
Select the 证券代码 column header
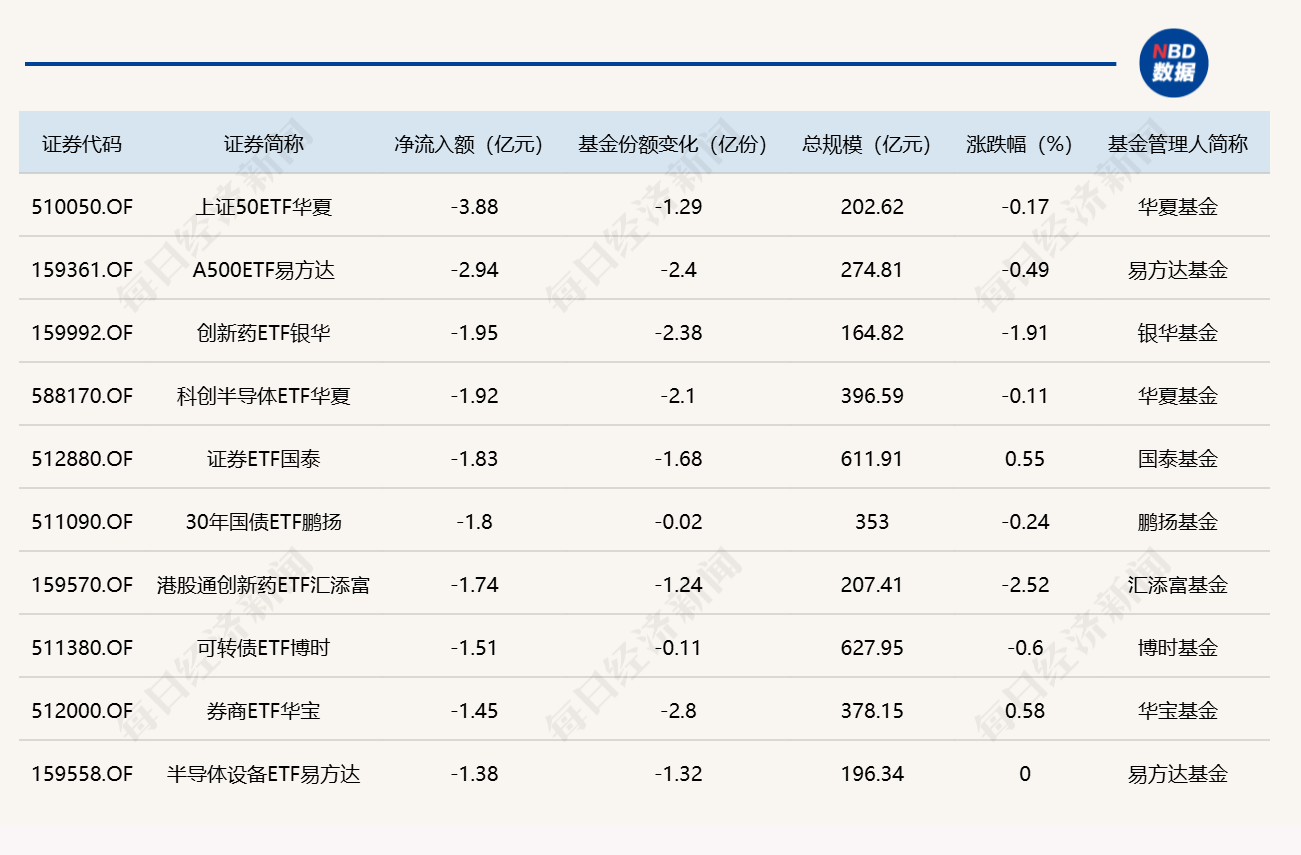click(x=82, y=144)
